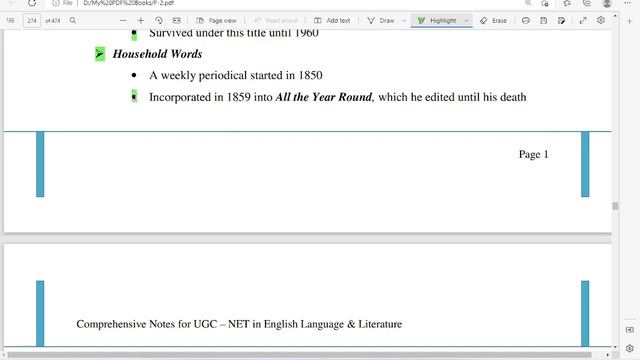The width and height of the screenshot is (640, 360).
Task: Click 'Survived under this title until 1960'
Action: pos(234,33)
